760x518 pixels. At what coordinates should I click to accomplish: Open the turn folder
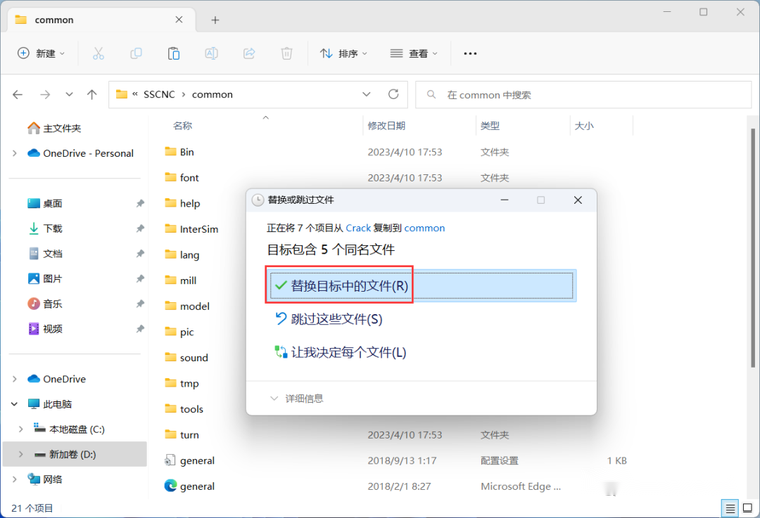point(182,435)
